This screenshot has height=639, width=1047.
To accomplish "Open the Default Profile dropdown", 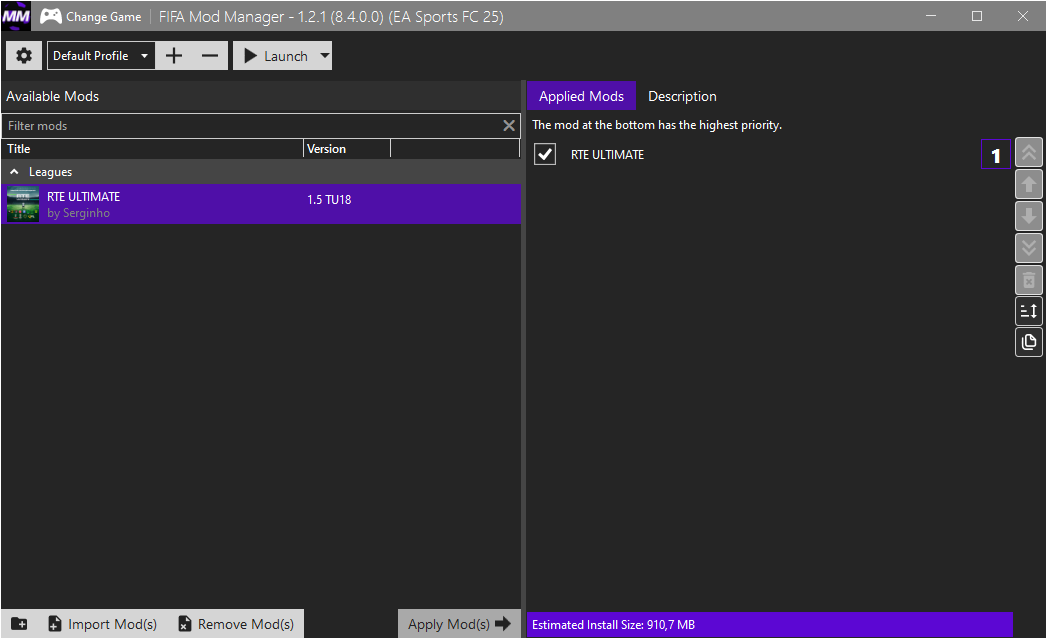I will pos(101,55).
